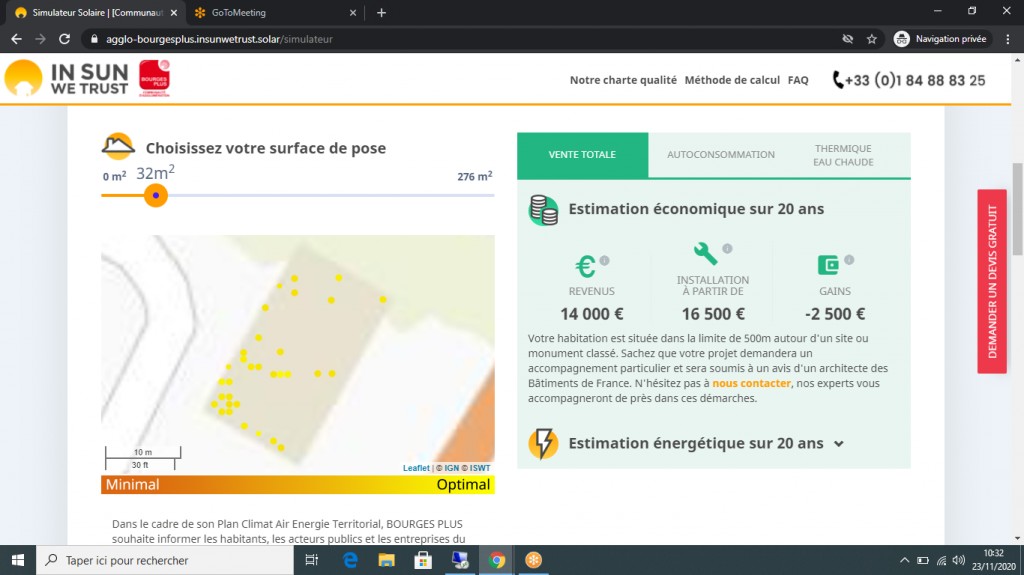Open Notre charte qualité page

623,80
